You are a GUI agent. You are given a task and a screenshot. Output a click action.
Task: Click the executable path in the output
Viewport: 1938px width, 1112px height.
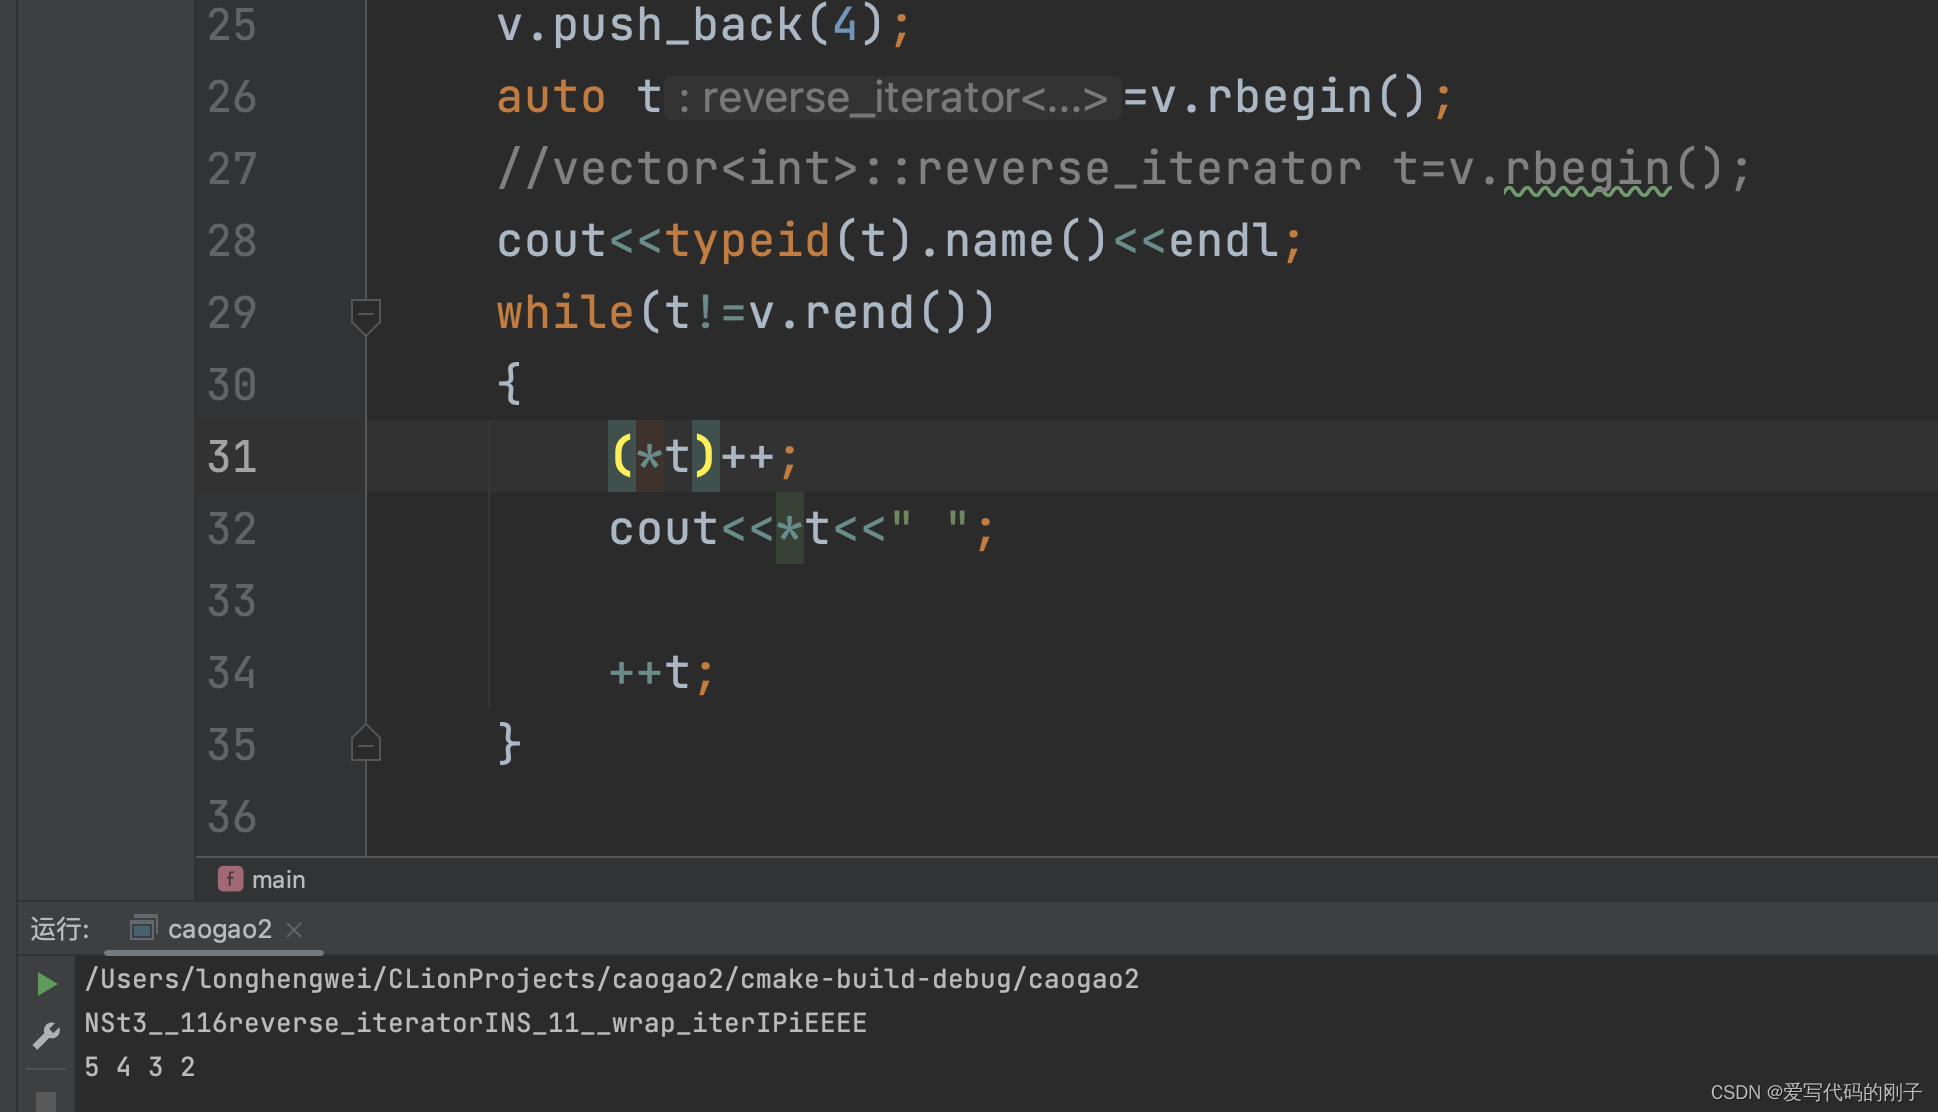click(612, 979)
